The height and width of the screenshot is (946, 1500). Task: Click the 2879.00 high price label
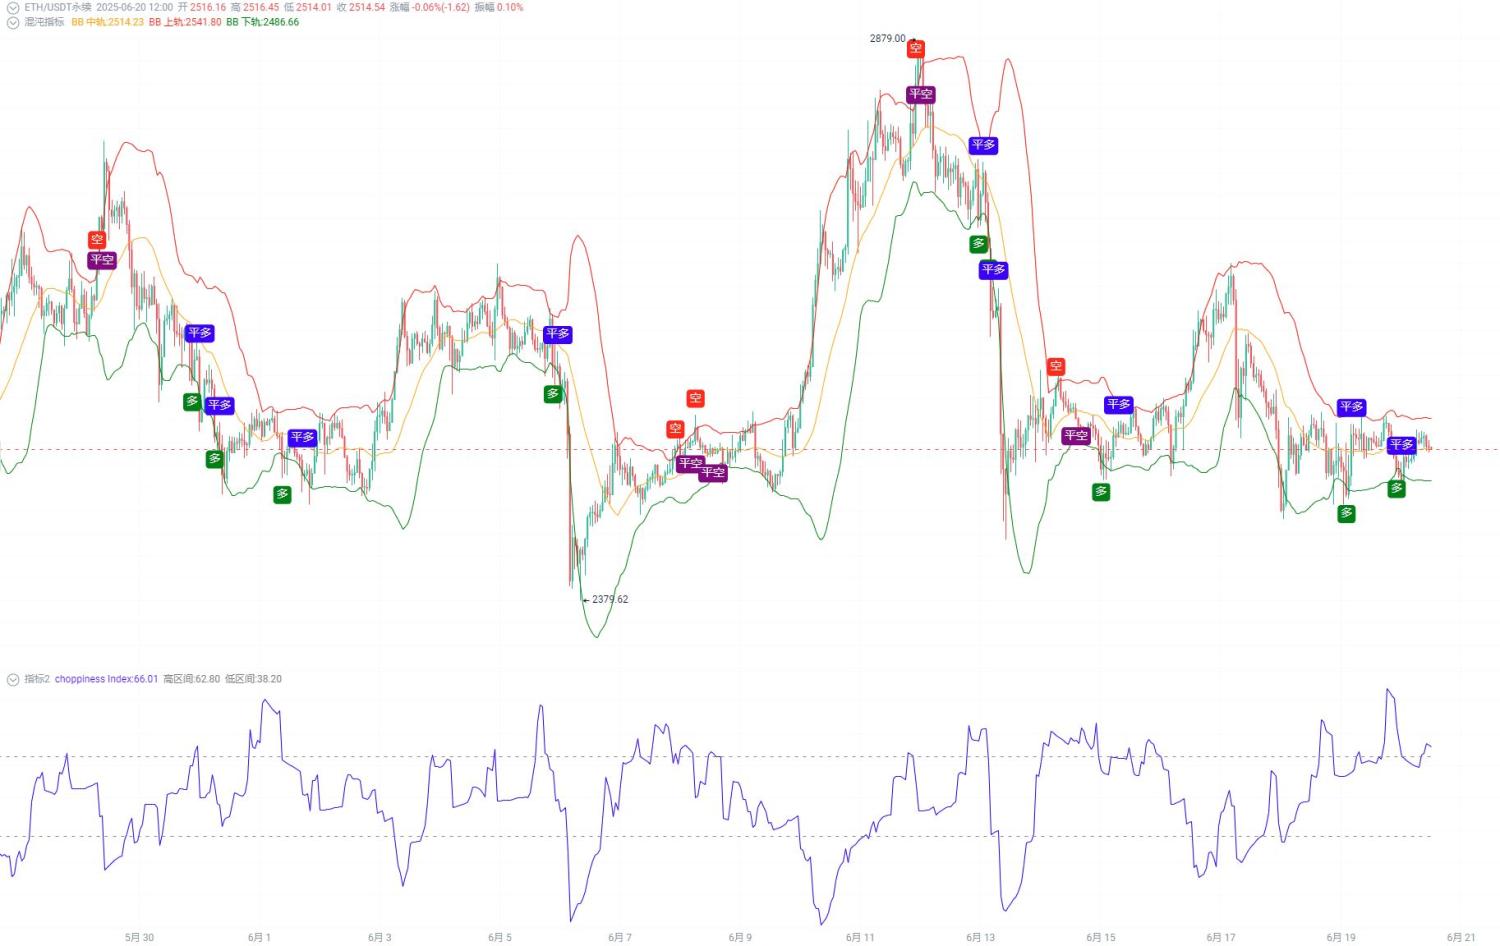887,38
